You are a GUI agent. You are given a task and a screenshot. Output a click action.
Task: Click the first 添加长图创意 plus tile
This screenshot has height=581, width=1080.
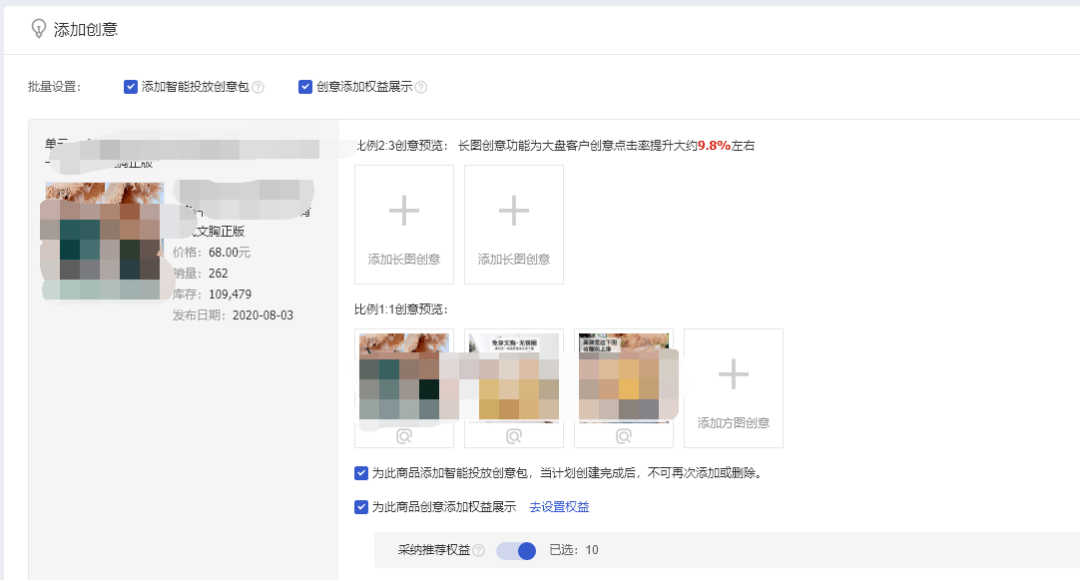404,223
